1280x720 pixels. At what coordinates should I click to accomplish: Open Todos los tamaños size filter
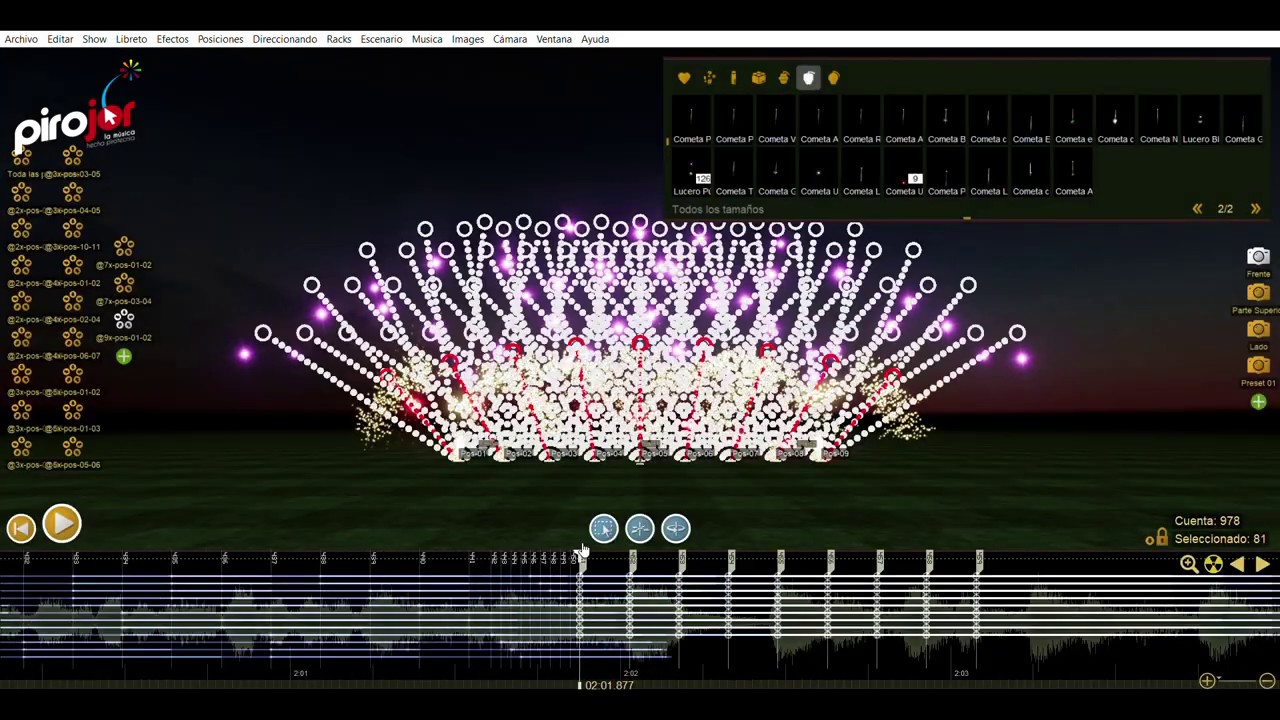coord(717,209)
